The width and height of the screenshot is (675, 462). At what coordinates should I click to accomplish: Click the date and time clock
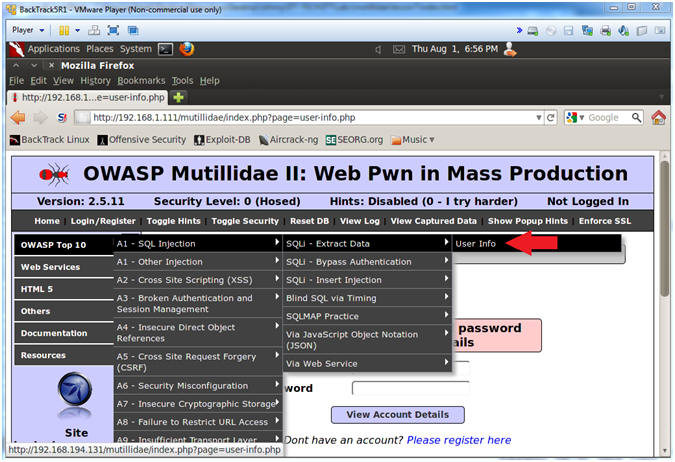pyautogui.click(x=455, y=49)
